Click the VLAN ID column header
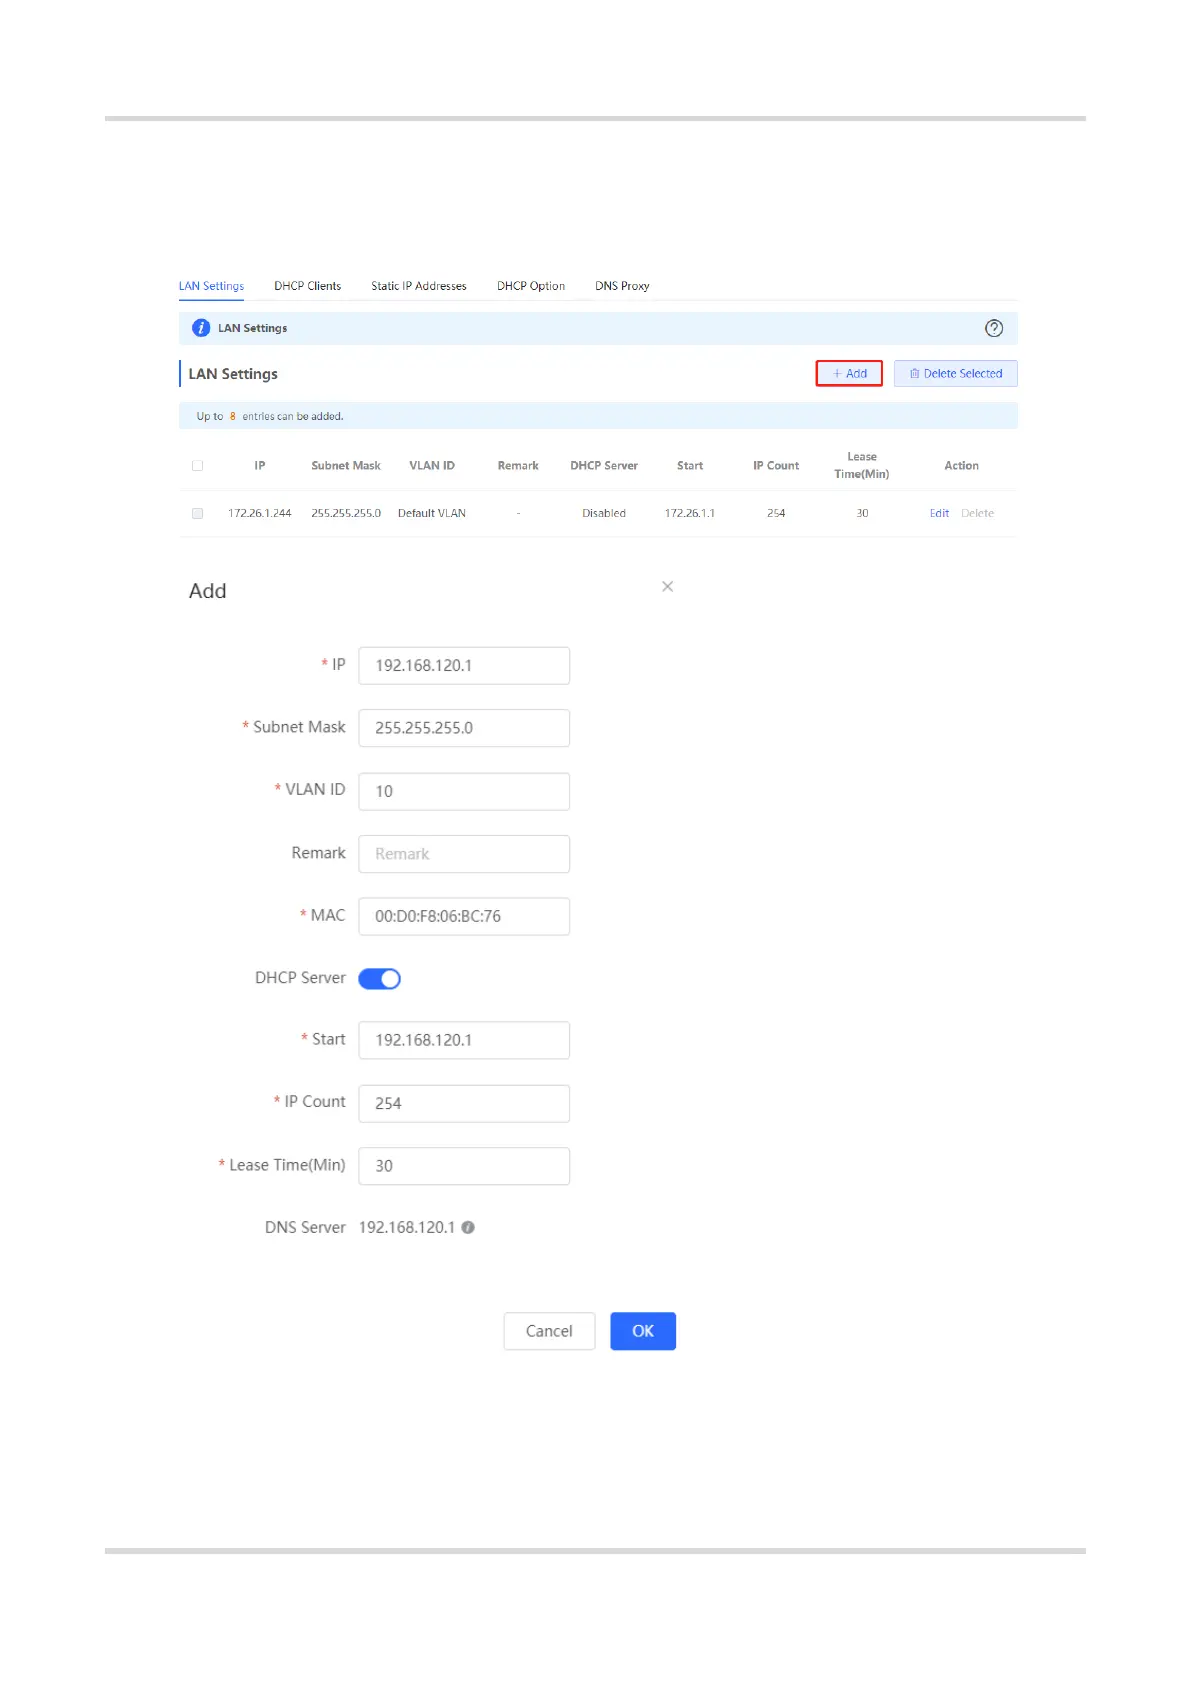 pyautogui.click(x=432, y=466)
